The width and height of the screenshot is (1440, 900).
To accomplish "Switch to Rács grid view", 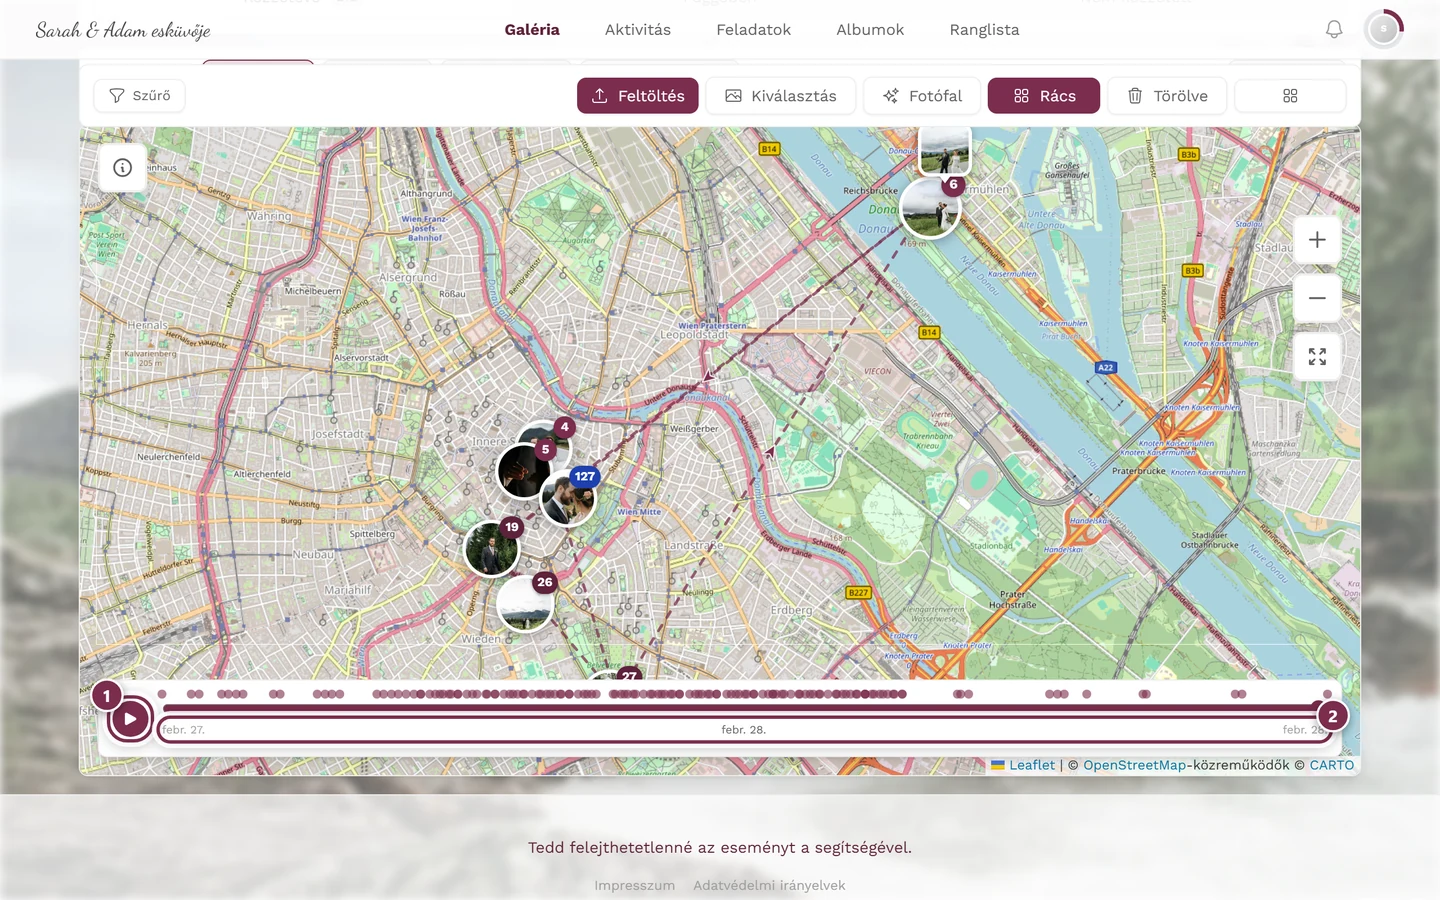I will point(1044,96).
